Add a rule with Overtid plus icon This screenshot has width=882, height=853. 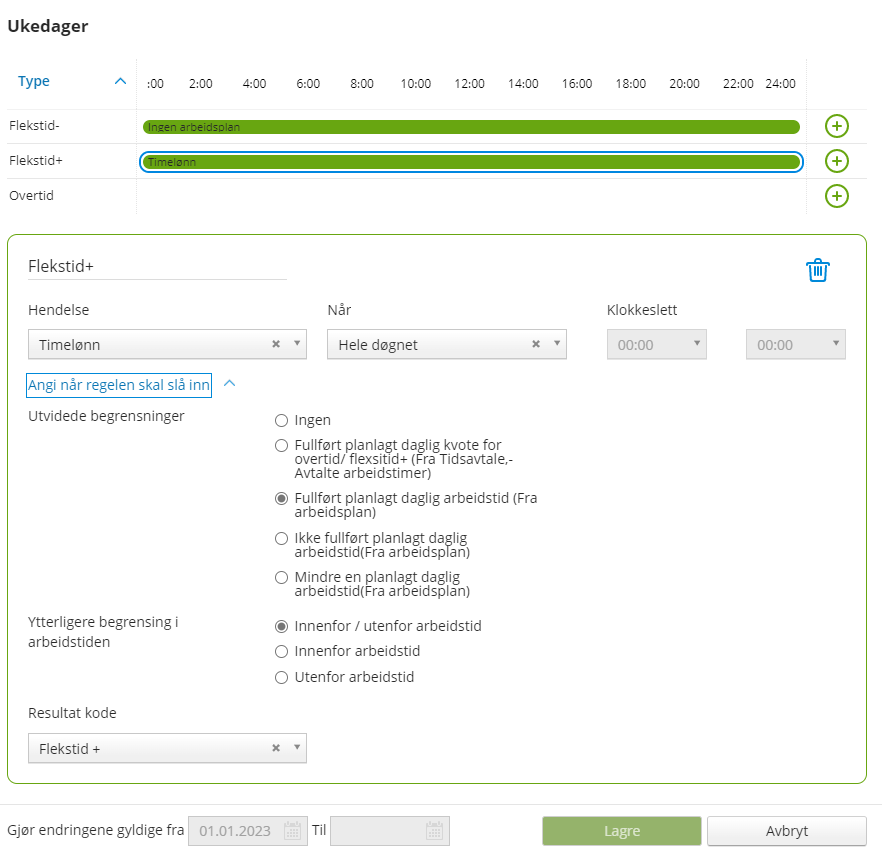(836, 196)
